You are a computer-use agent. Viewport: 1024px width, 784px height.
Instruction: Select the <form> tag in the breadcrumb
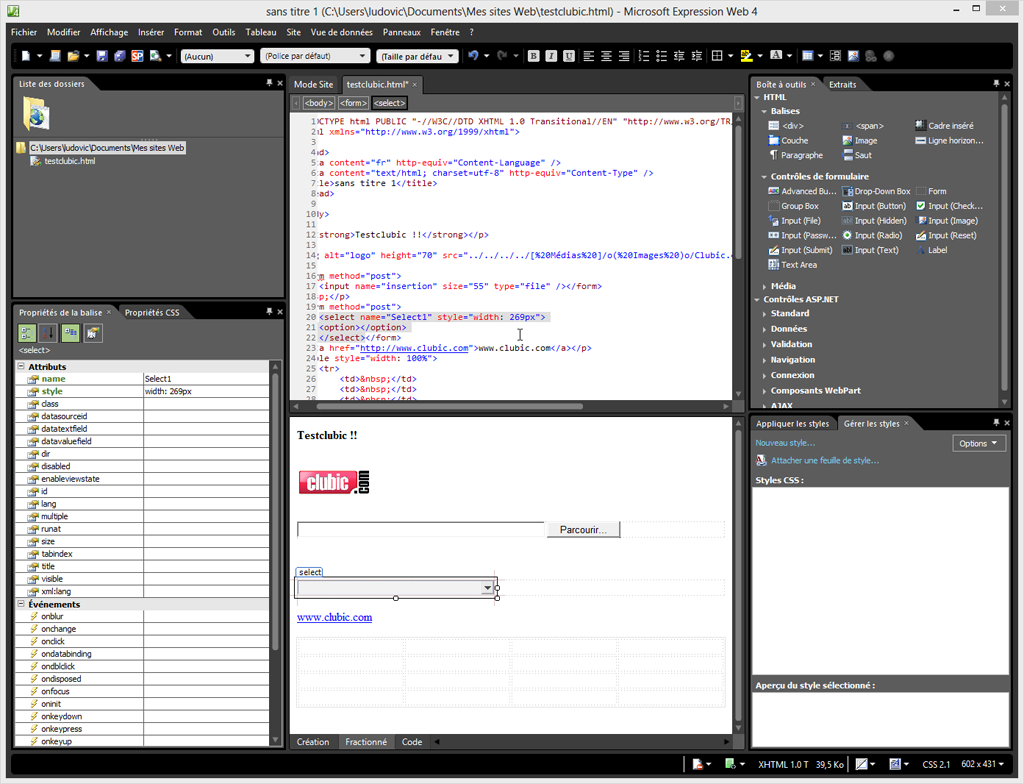(353, 103)
